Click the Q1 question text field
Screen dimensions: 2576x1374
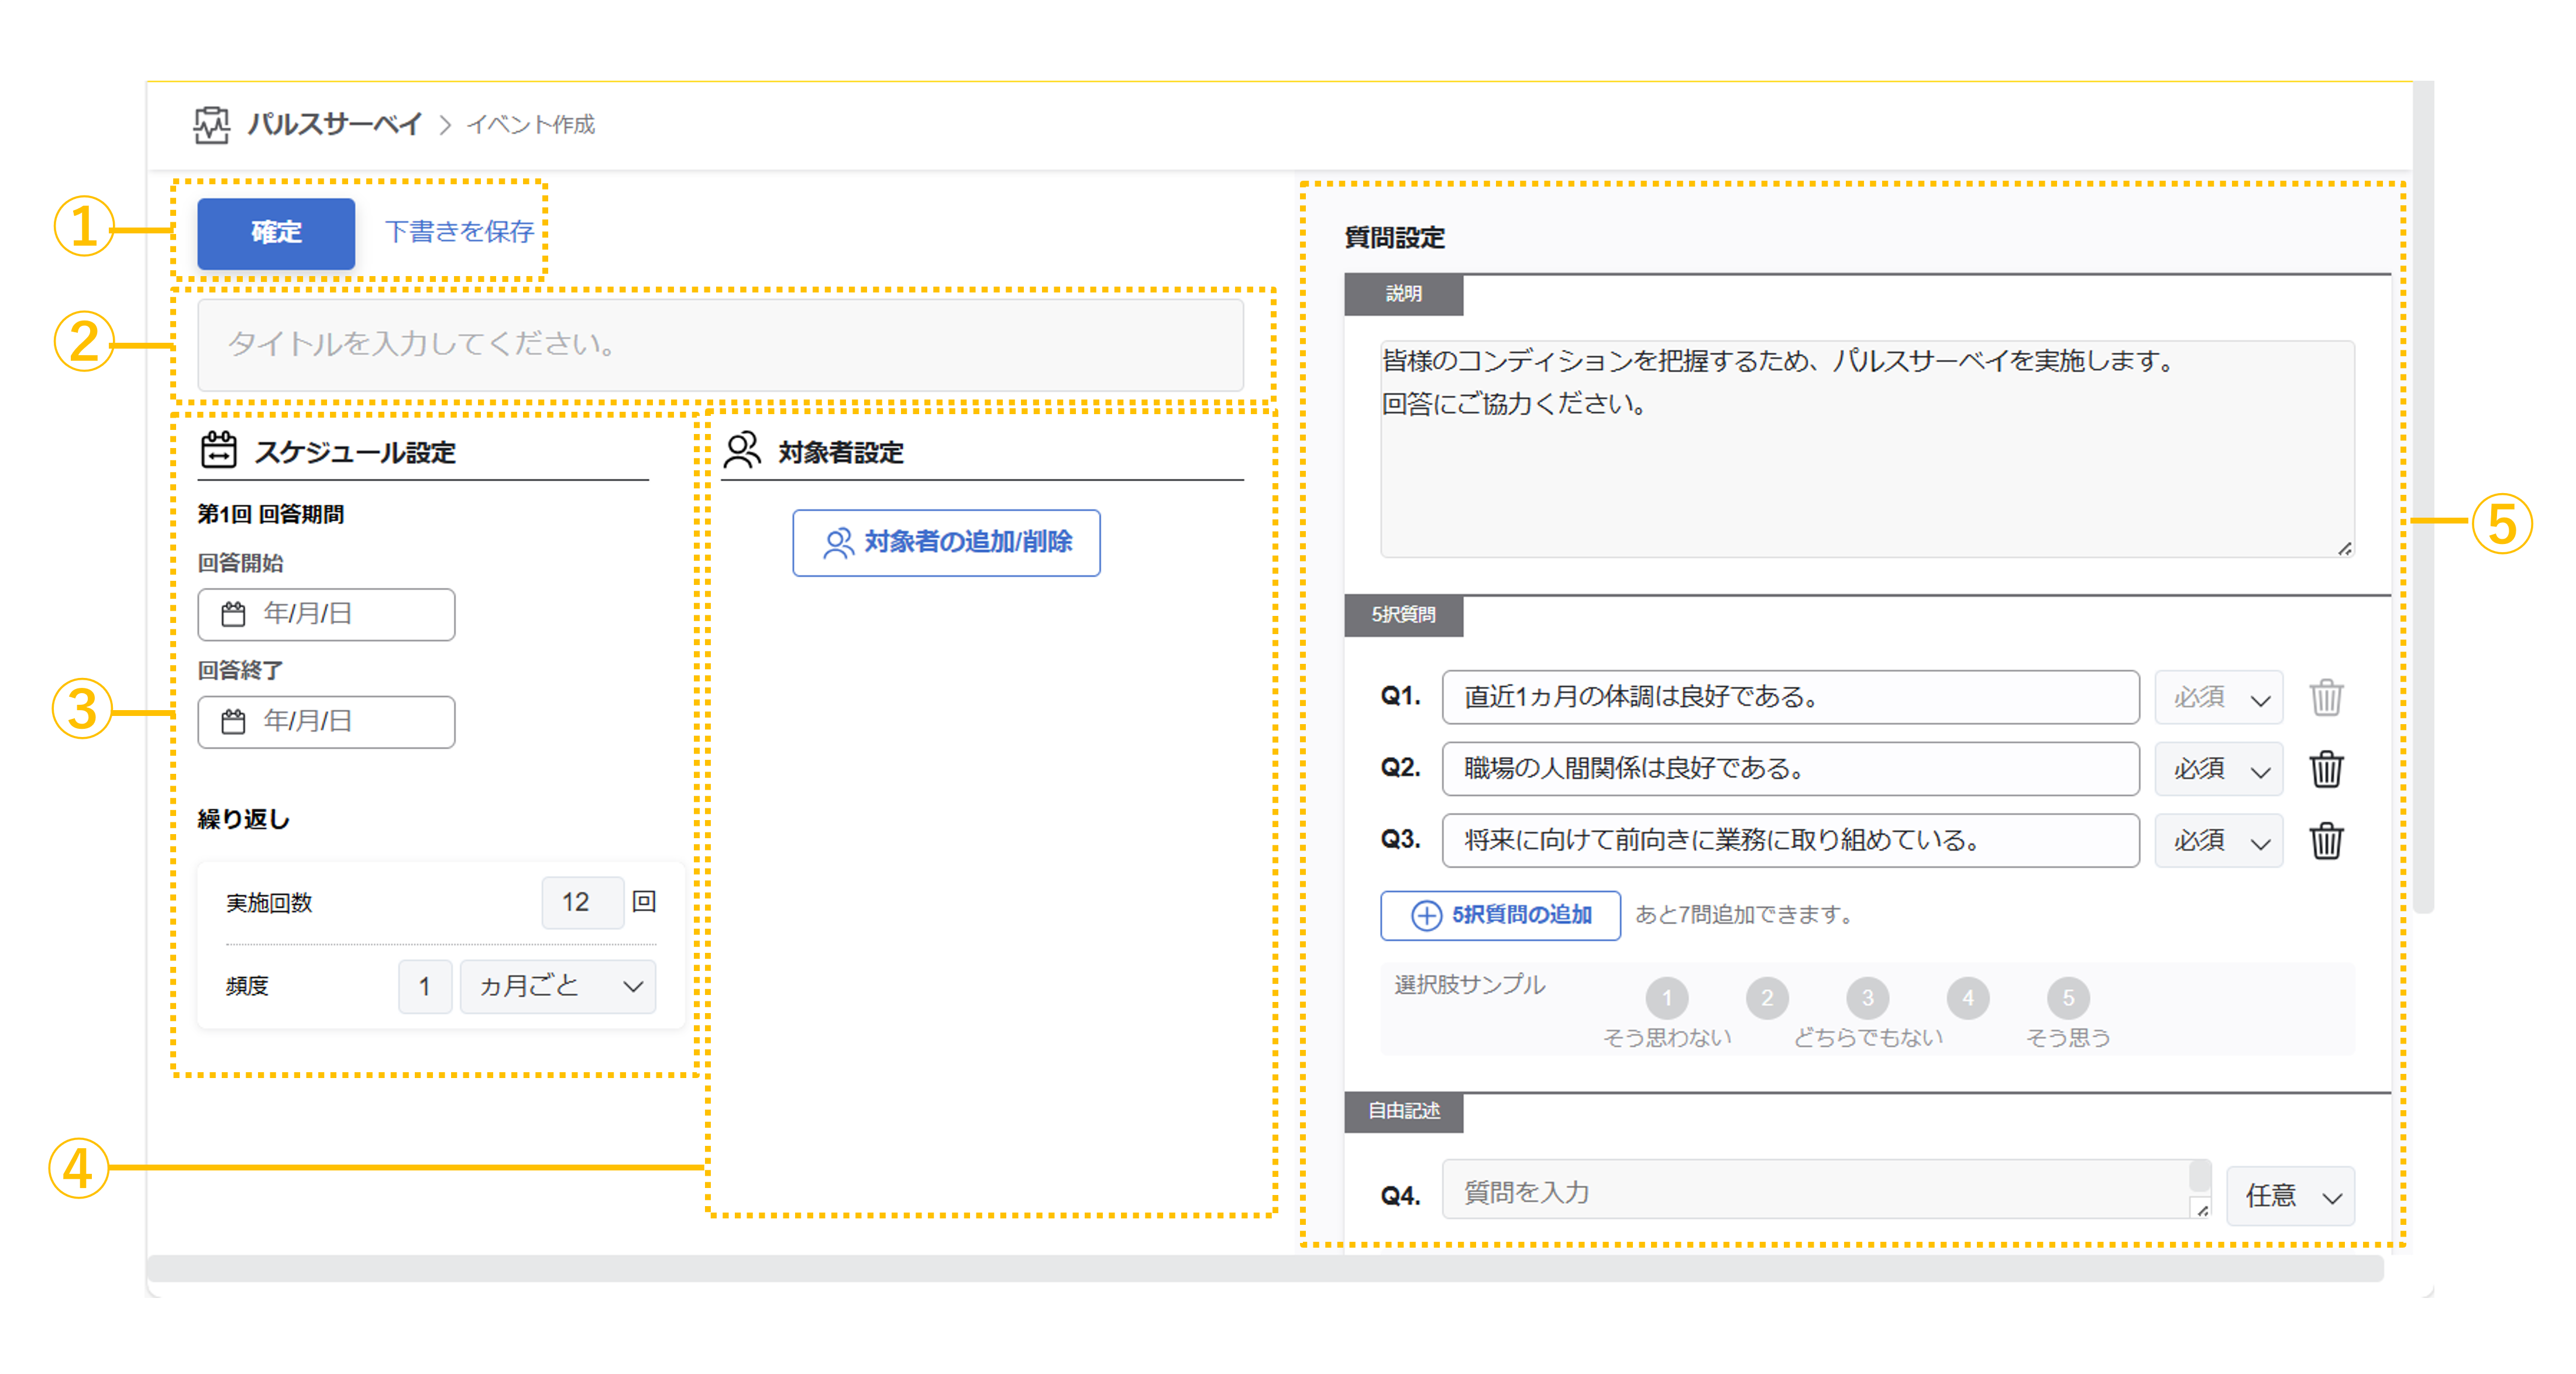1790,697
